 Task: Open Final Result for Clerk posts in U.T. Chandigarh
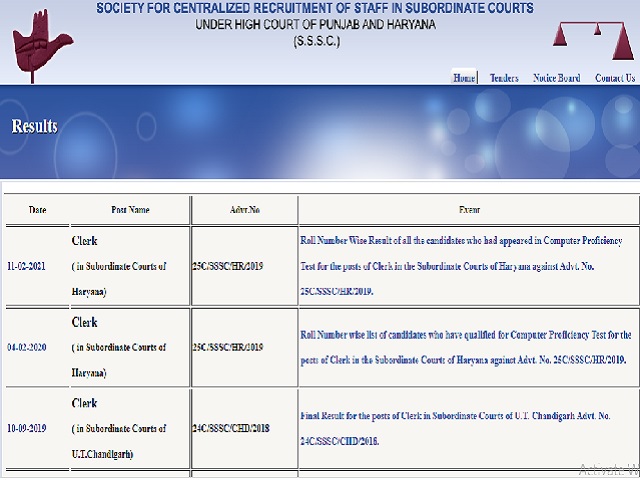[x=455, y=428]
